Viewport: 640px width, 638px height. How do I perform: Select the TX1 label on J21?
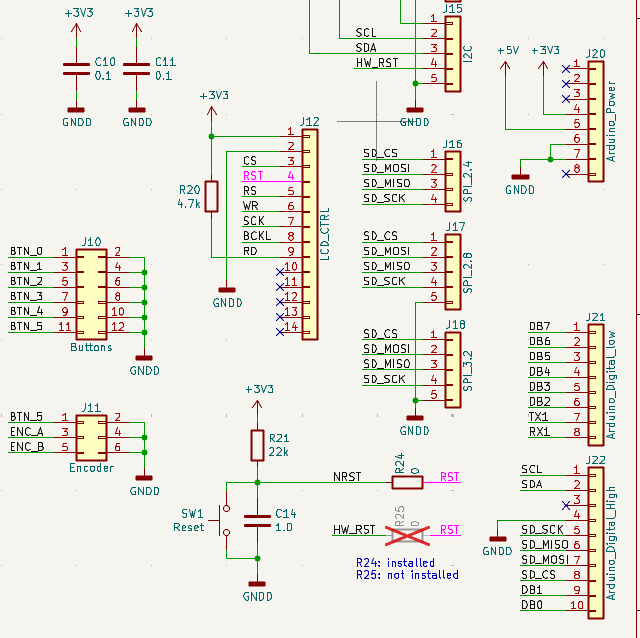pyautogui.click(x=538, y=416)
